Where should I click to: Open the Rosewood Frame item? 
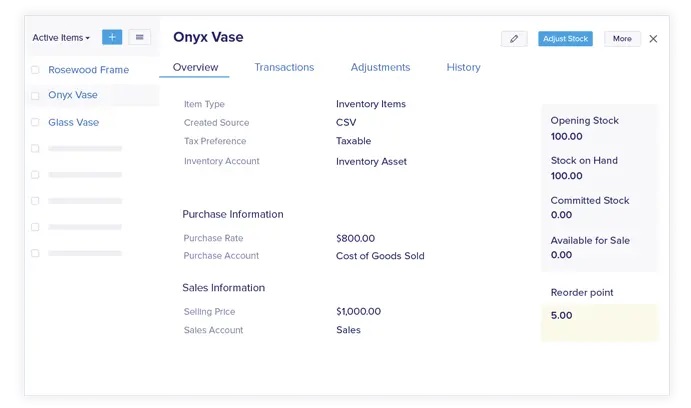[x=88, y=70]
